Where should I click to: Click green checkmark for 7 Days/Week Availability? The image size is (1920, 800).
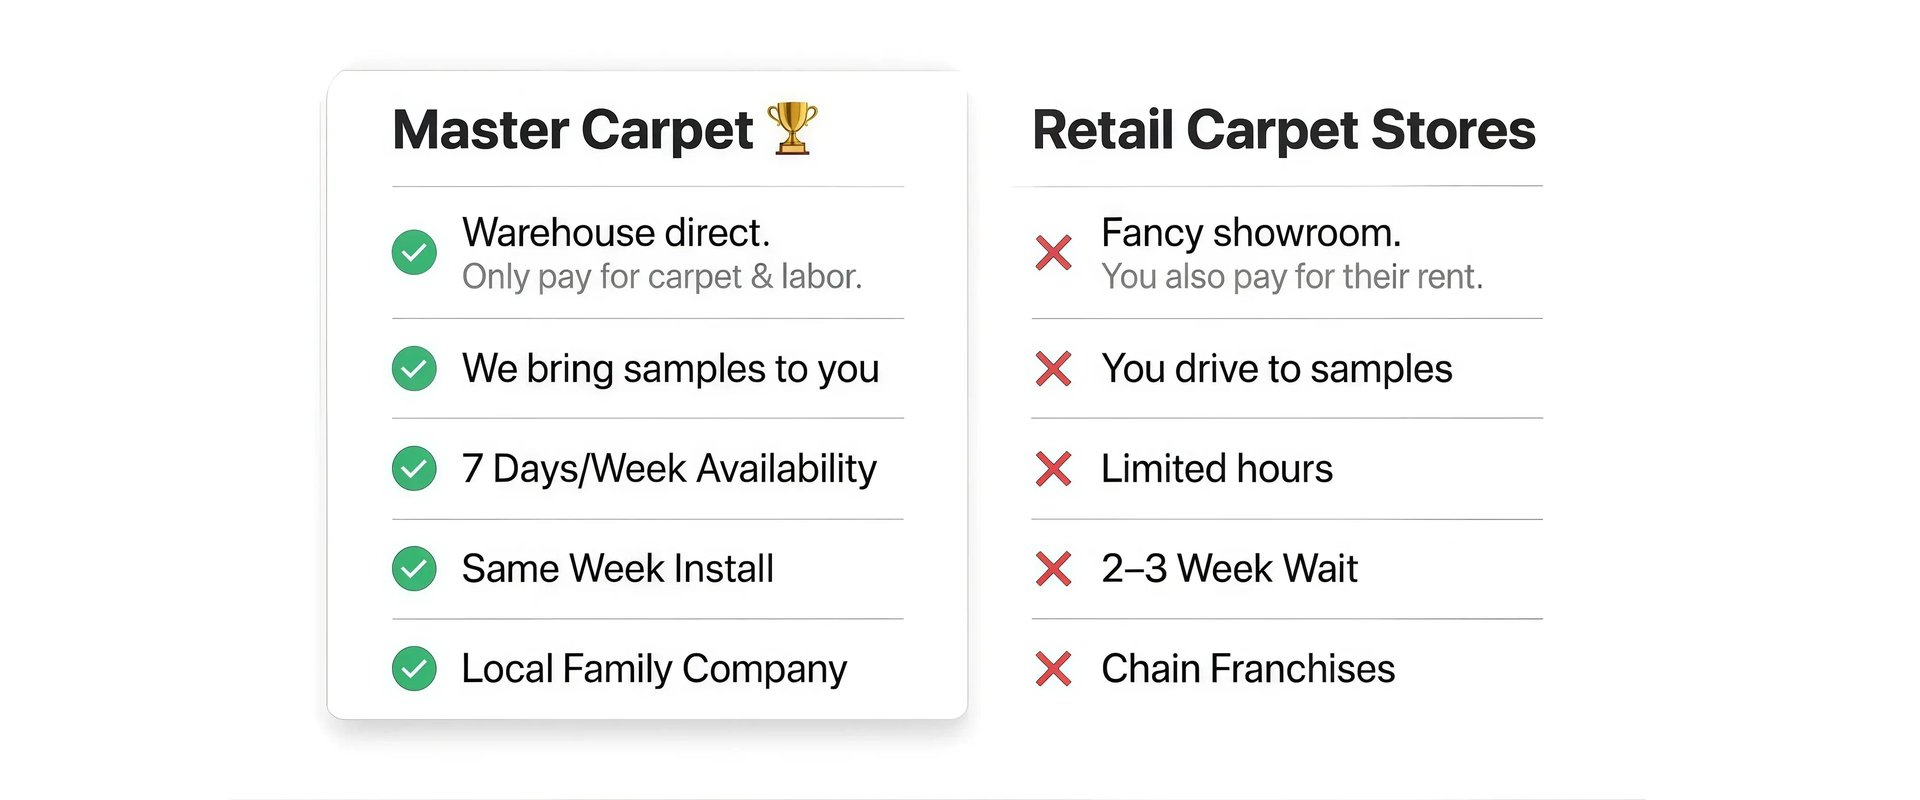pos(414,469)
